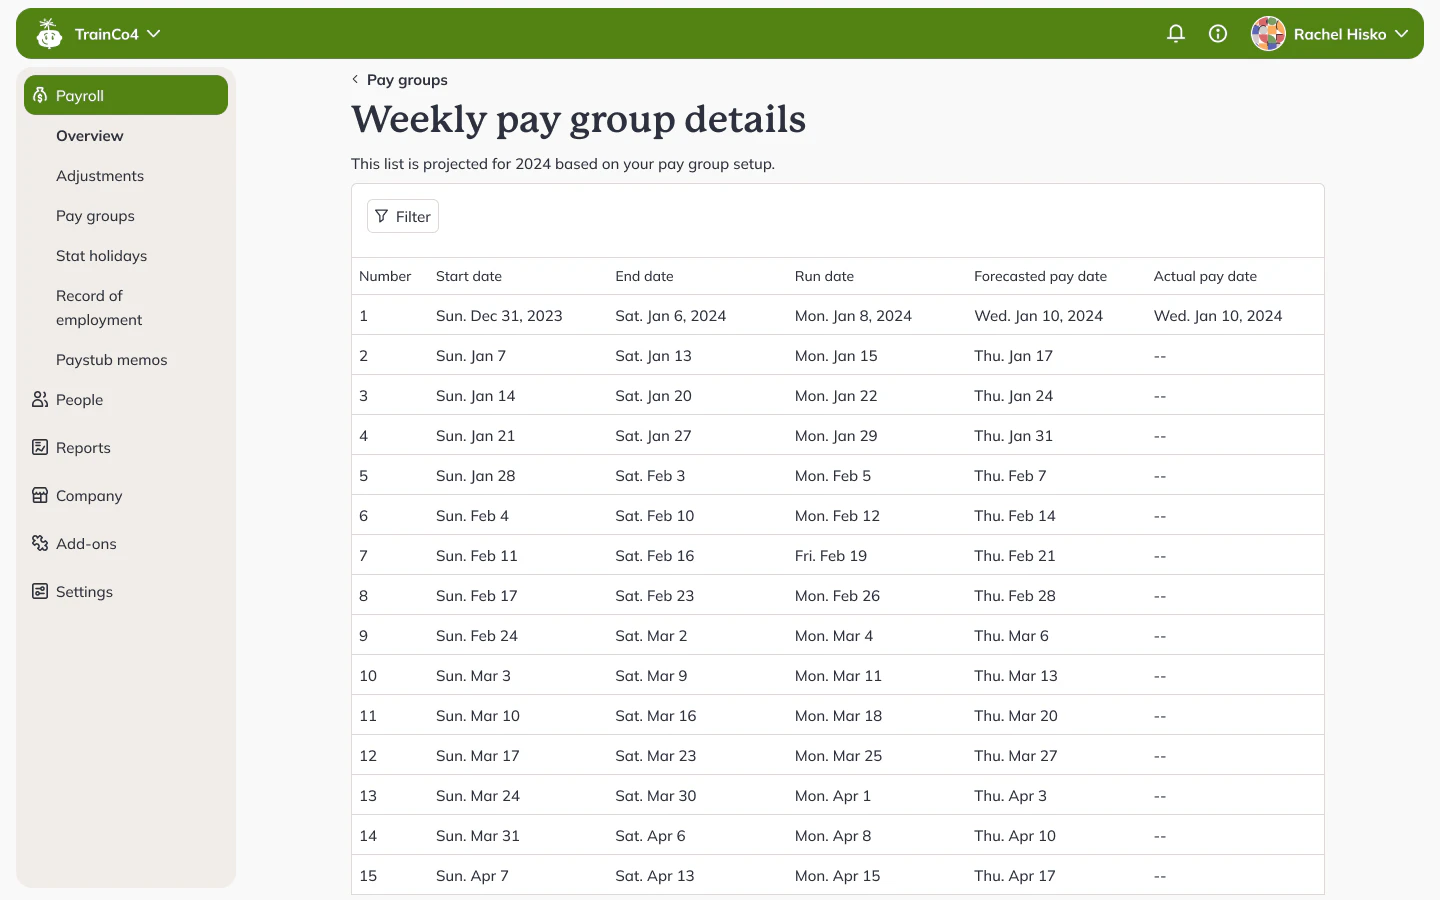1440x900 pixels.
Task: Select Stat holidays in the sidebar
Action: 101,255
